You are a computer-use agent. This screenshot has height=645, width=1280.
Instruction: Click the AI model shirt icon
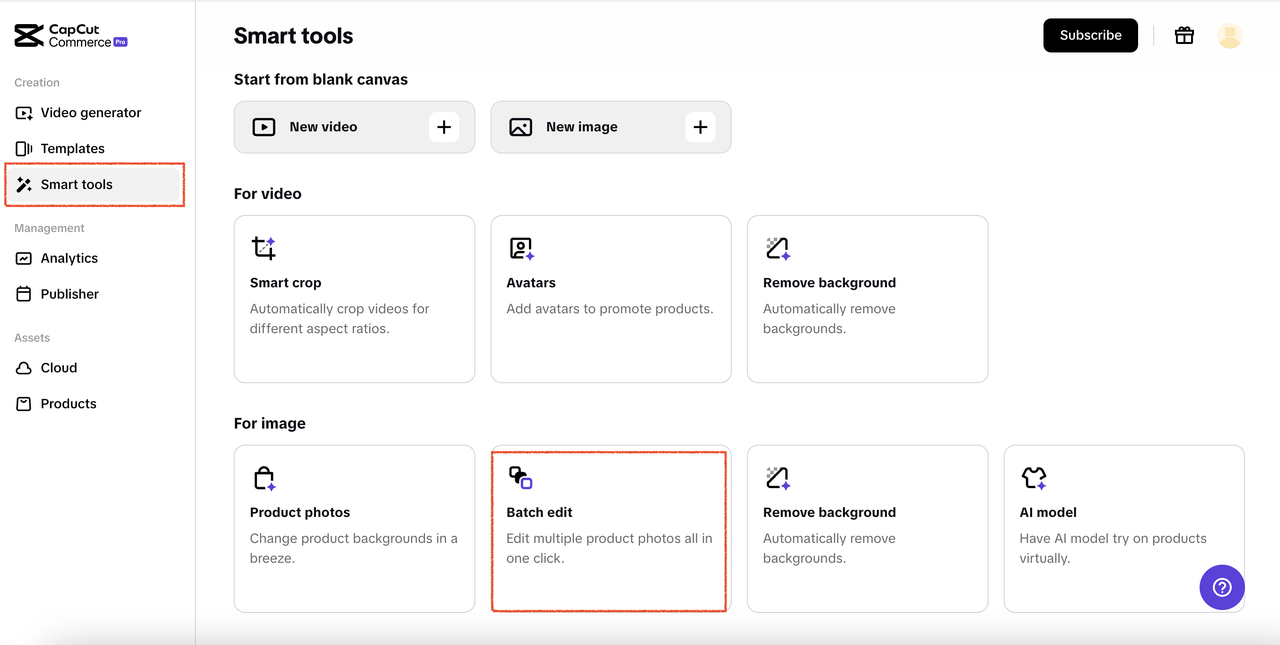coord(1033,478)
